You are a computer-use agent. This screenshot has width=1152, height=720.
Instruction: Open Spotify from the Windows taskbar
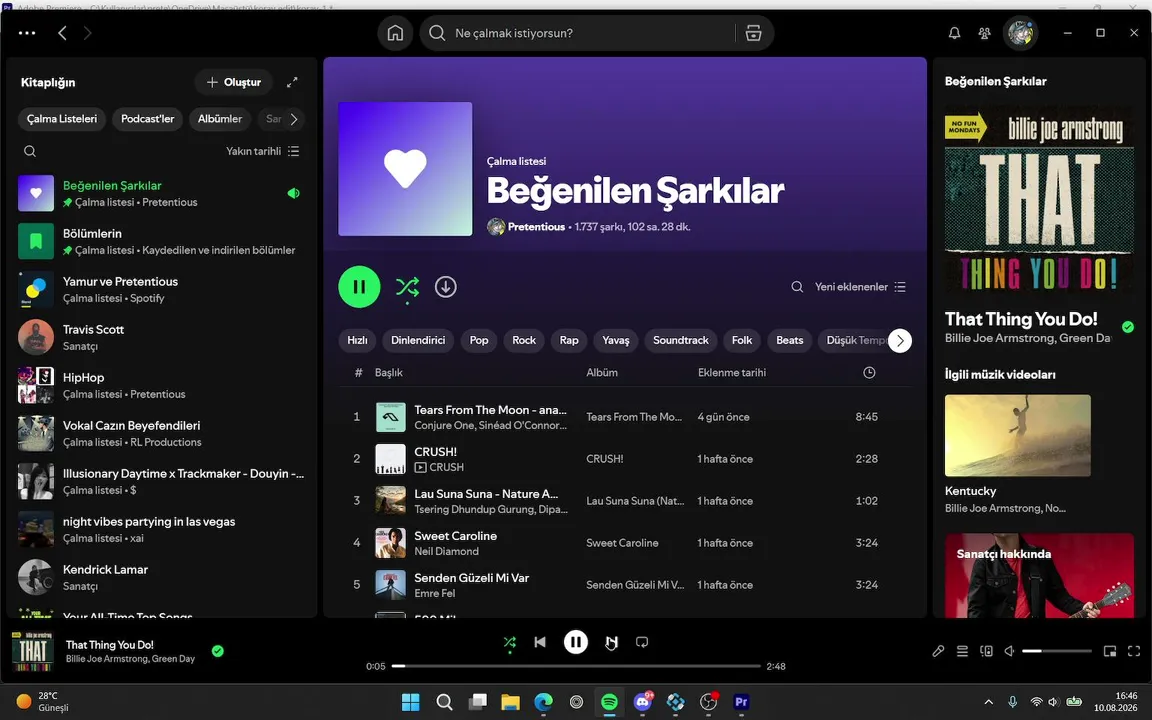coord(609,702)
